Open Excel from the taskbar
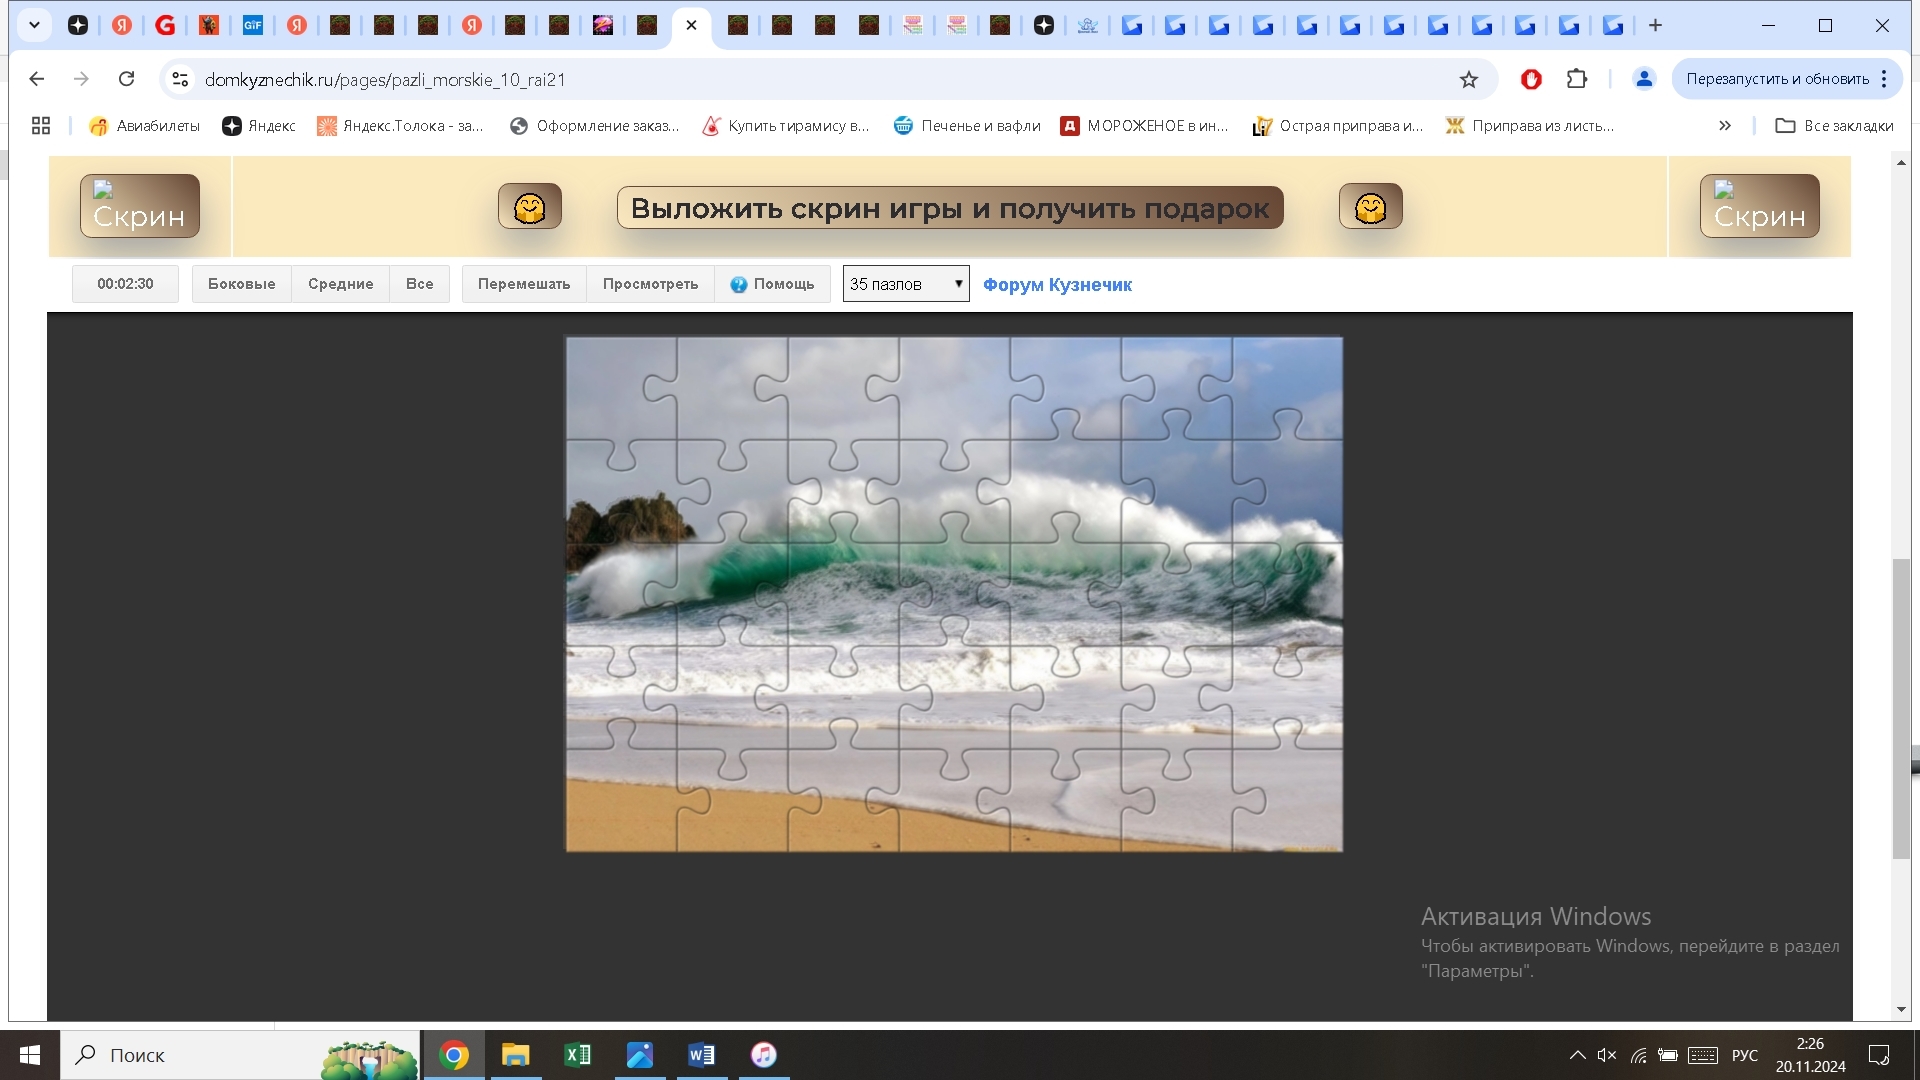The height and width of the screenshot is (1080, 1920). click(x=578, y=1055)
